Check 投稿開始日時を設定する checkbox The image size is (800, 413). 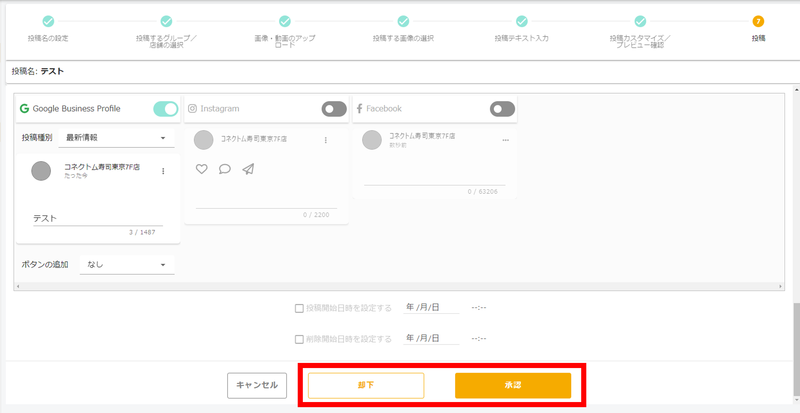tap(299, 308)
